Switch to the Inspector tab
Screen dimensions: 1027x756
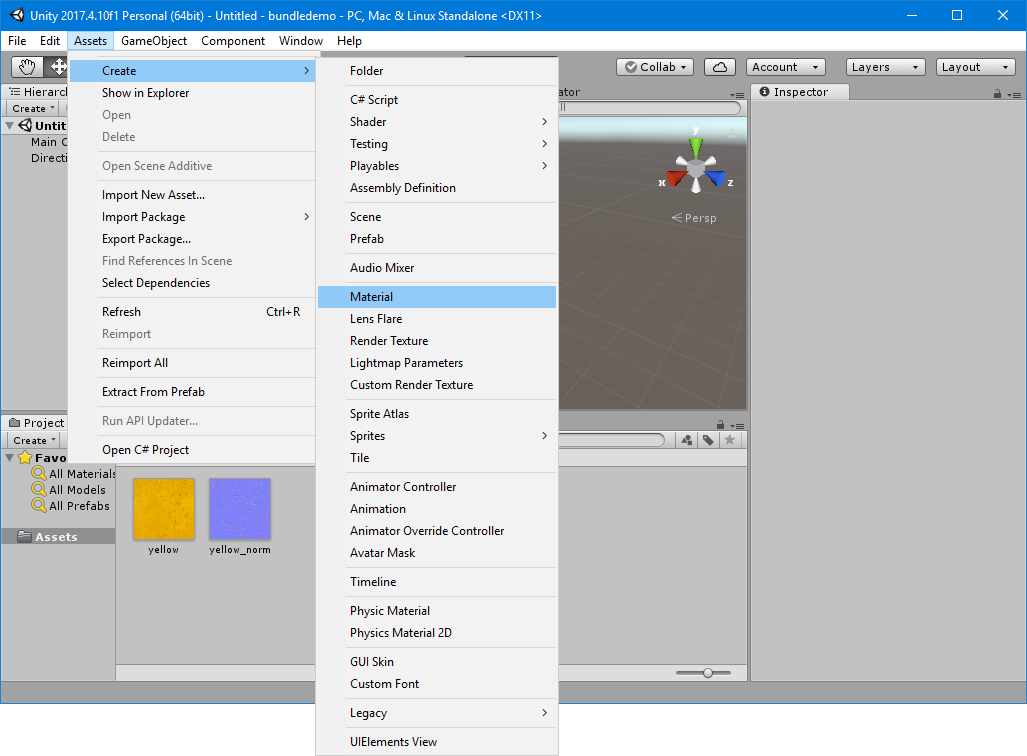click(x=800, y=92)
